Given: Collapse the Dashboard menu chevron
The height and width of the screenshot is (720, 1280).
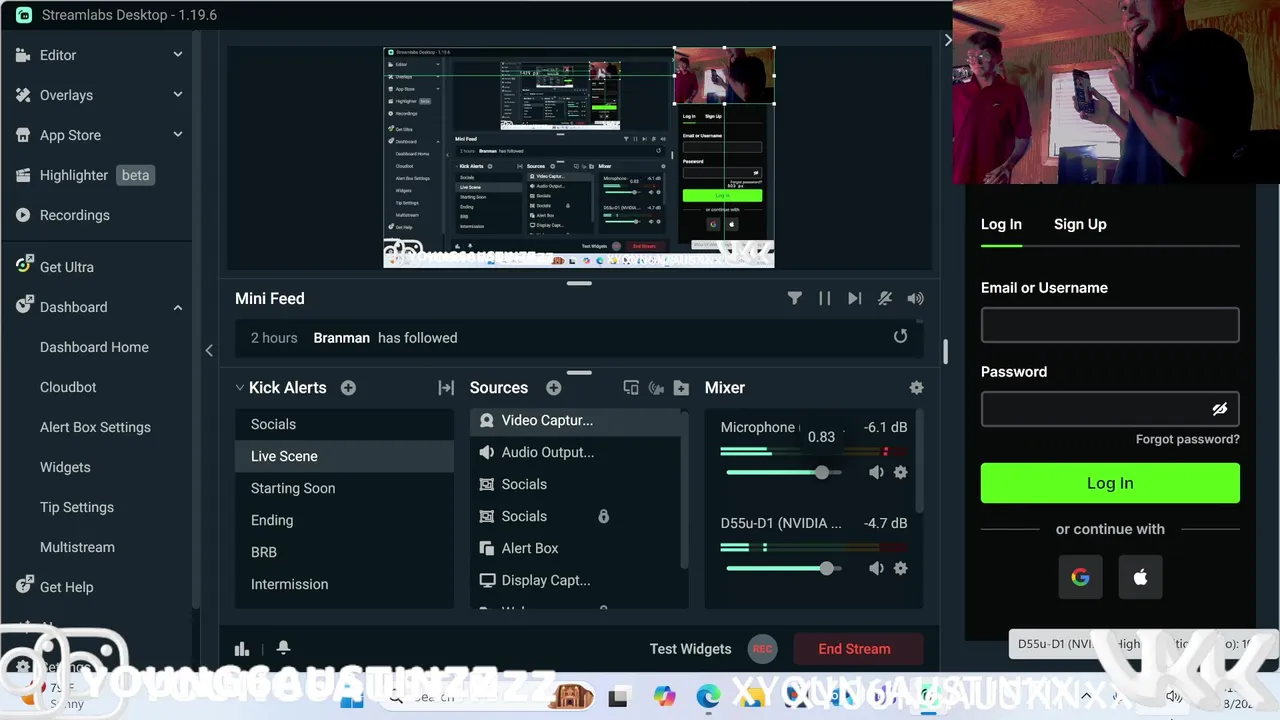Looking at the screenshot, I should pyautogui.click(x=177, y=307).
